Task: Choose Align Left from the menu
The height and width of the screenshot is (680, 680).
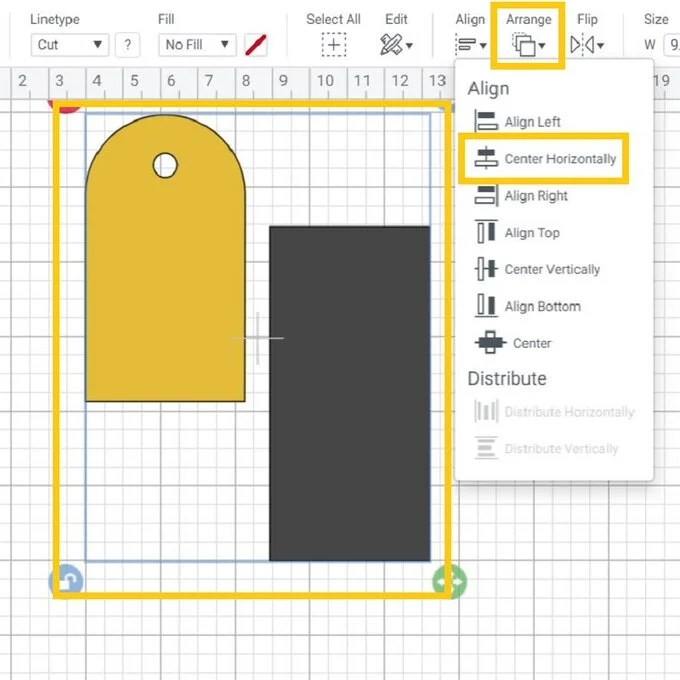Action: click(x=518, y=121)
